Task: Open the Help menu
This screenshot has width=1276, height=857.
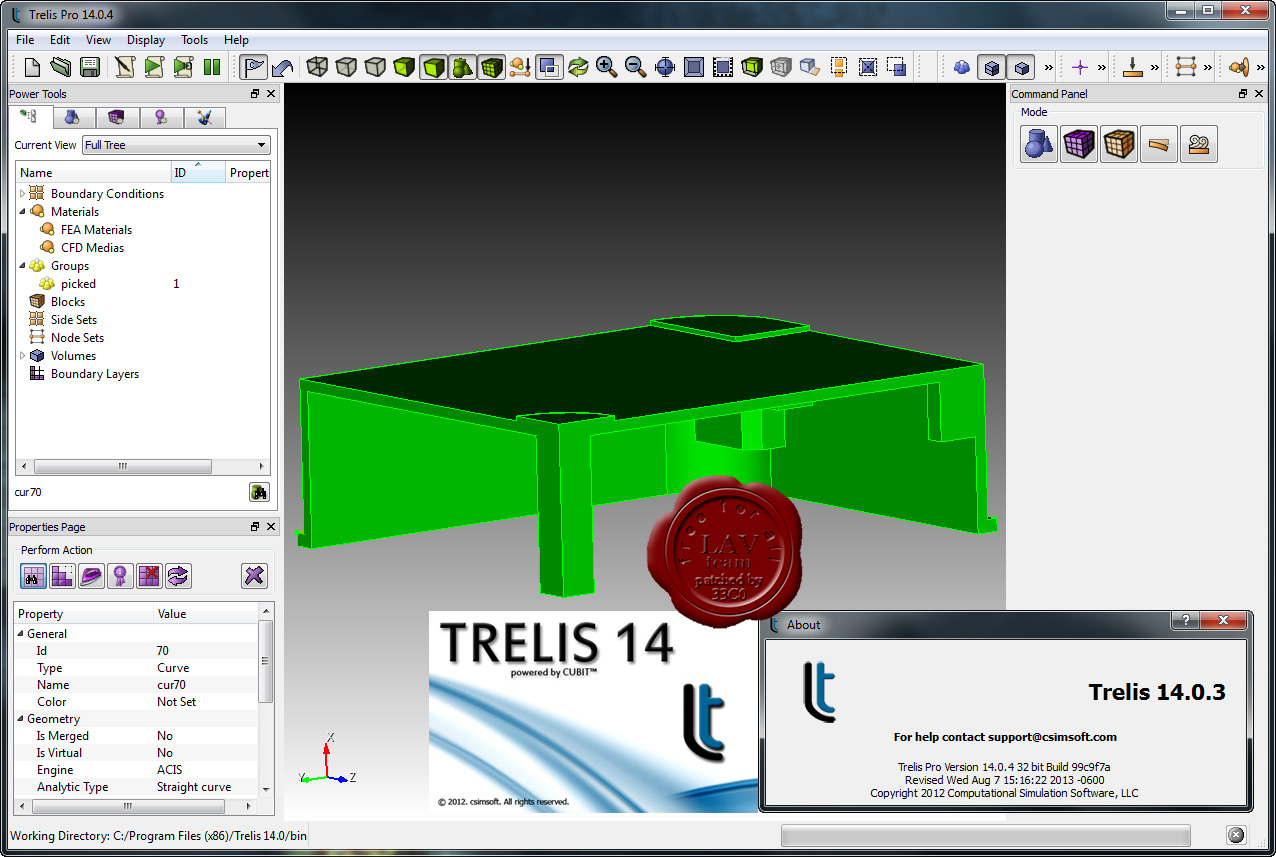Action: pos(237,40)
